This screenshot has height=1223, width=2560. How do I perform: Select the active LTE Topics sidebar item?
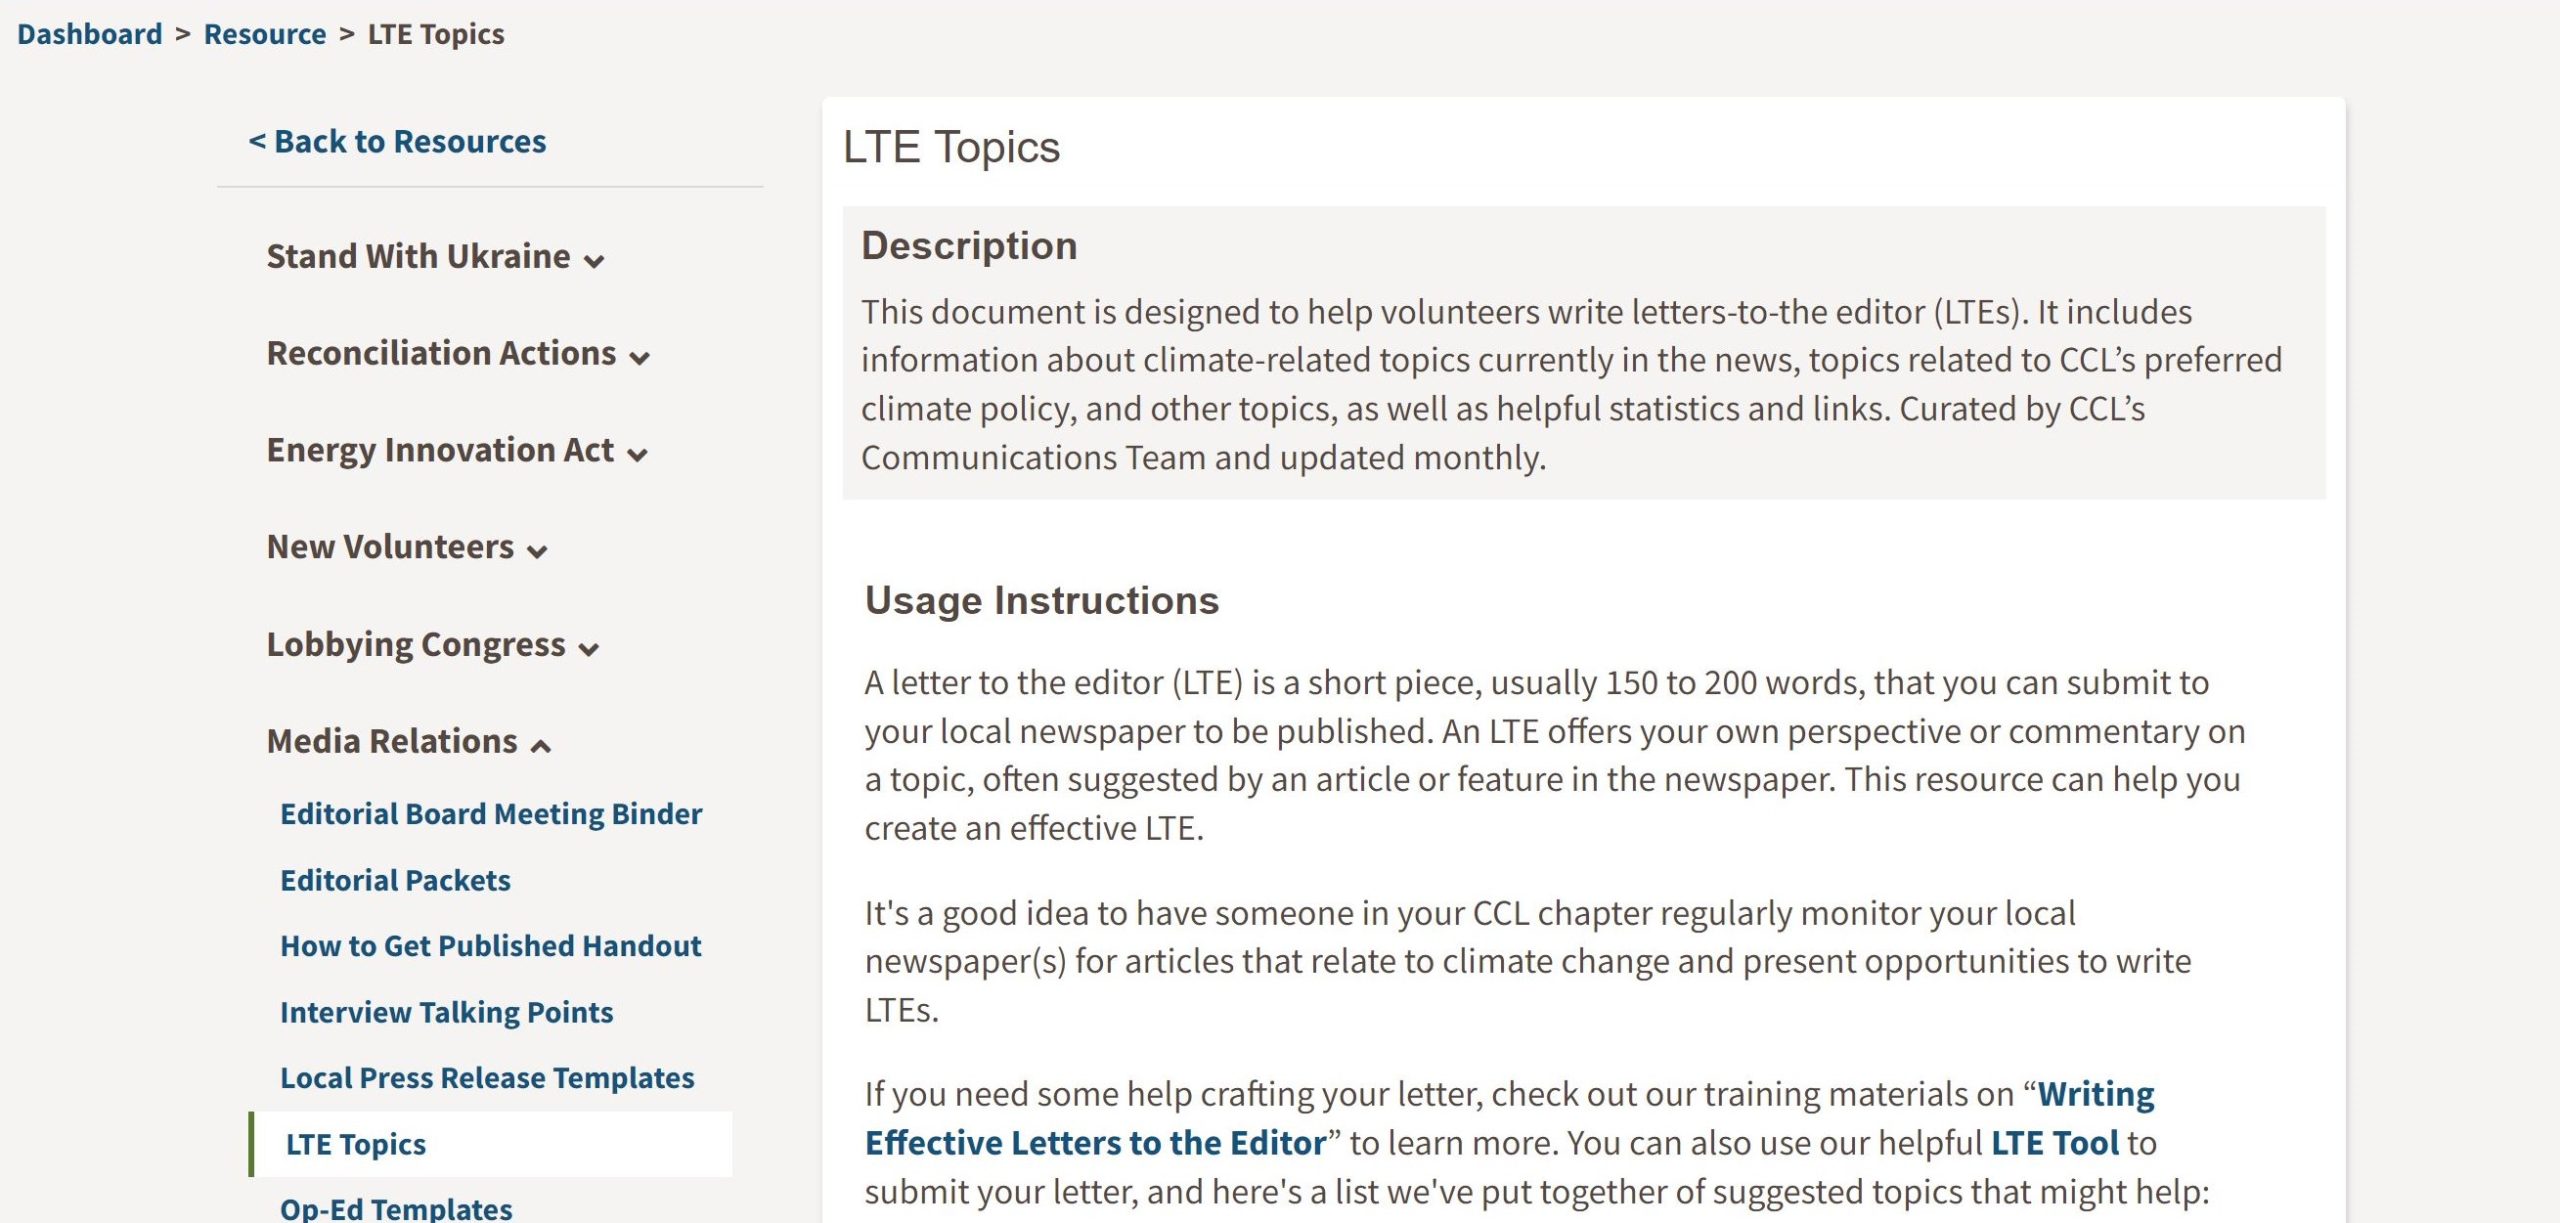click(x=490, y=1144)
